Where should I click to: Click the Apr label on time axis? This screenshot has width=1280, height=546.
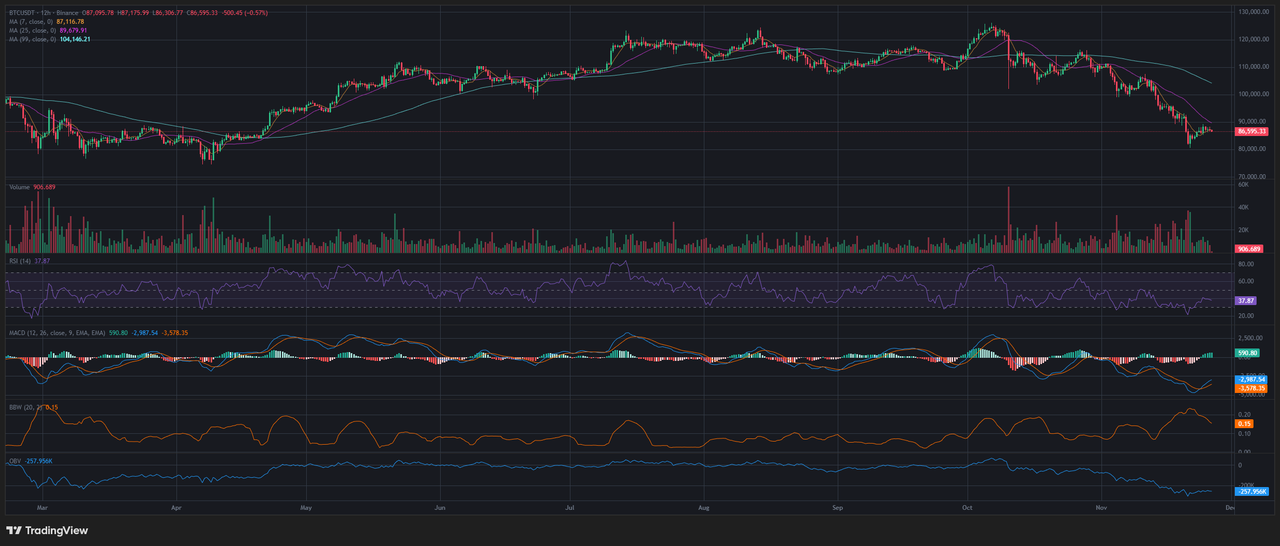175,508
